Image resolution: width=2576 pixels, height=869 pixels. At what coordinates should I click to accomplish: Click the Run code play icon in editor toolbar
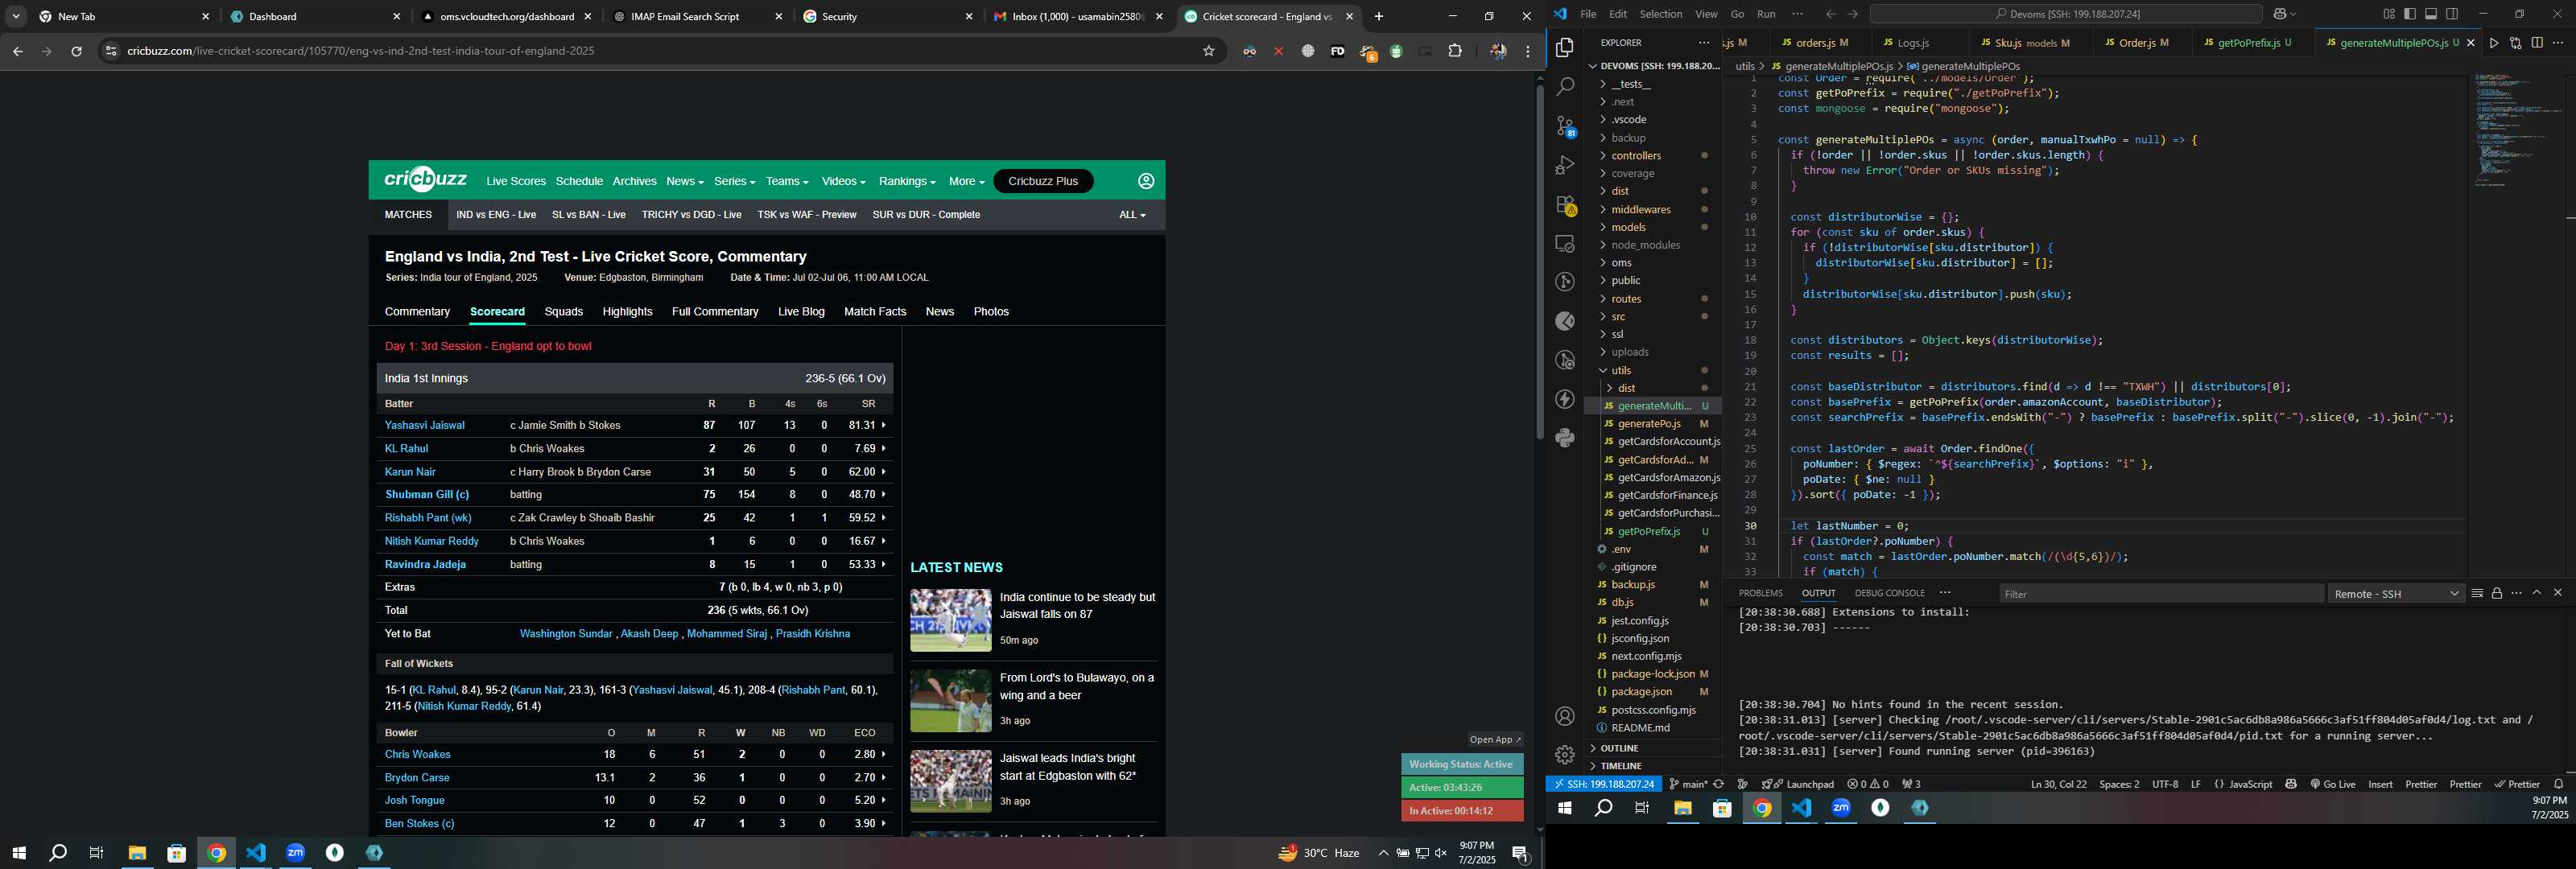point(2494,43)
